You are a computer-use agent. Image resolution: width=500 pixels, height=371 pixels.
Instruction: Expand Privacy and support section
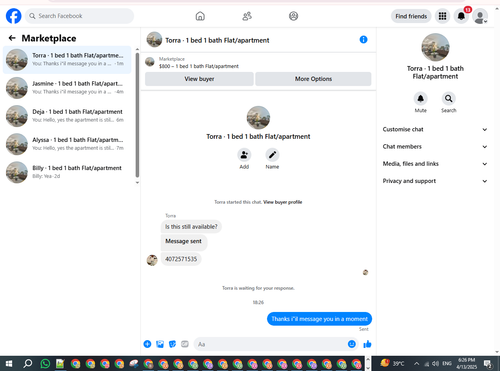435,181
